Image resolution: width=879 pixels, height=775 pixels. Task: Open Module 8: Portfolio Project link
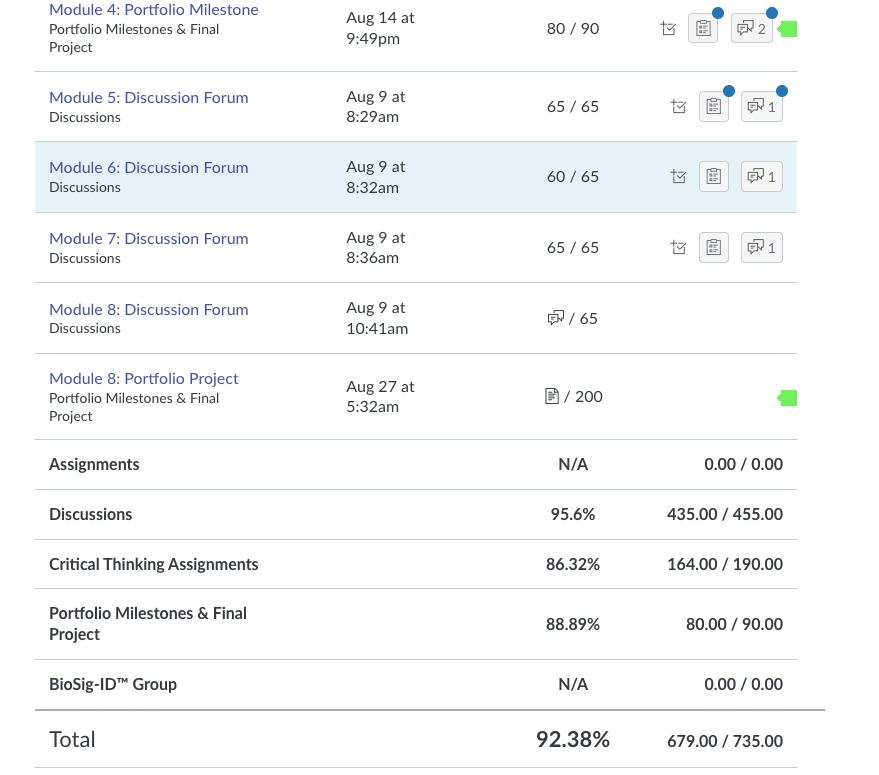click(x=143, y=379)
